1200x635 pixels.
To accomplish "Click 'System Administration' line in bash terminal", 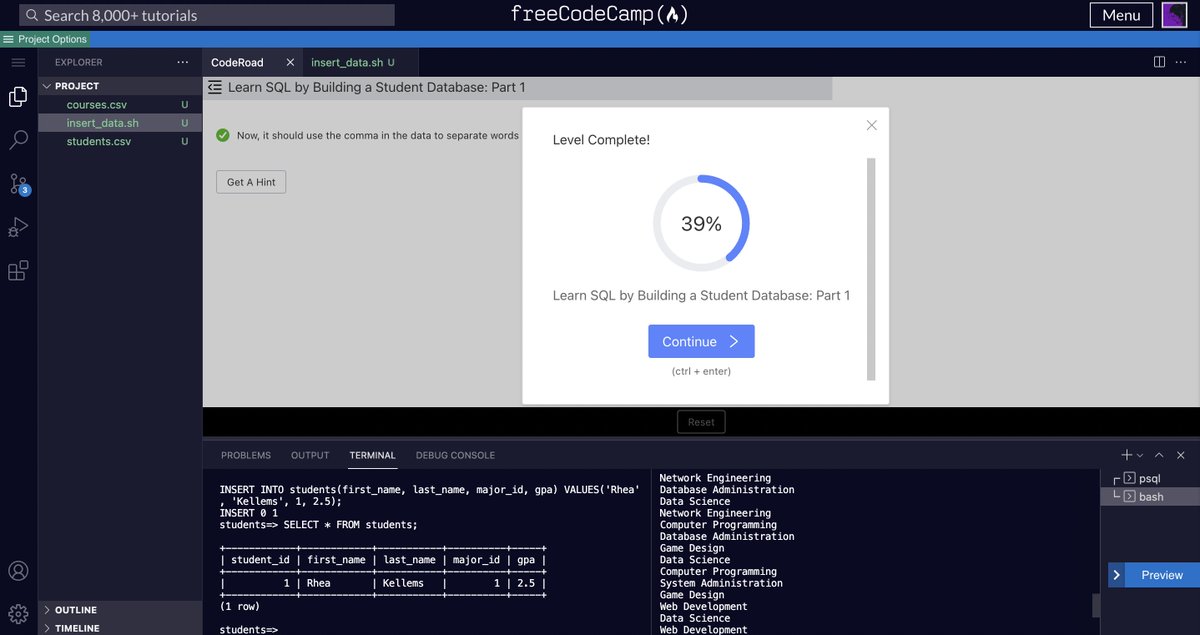I will tap(721, 583).
